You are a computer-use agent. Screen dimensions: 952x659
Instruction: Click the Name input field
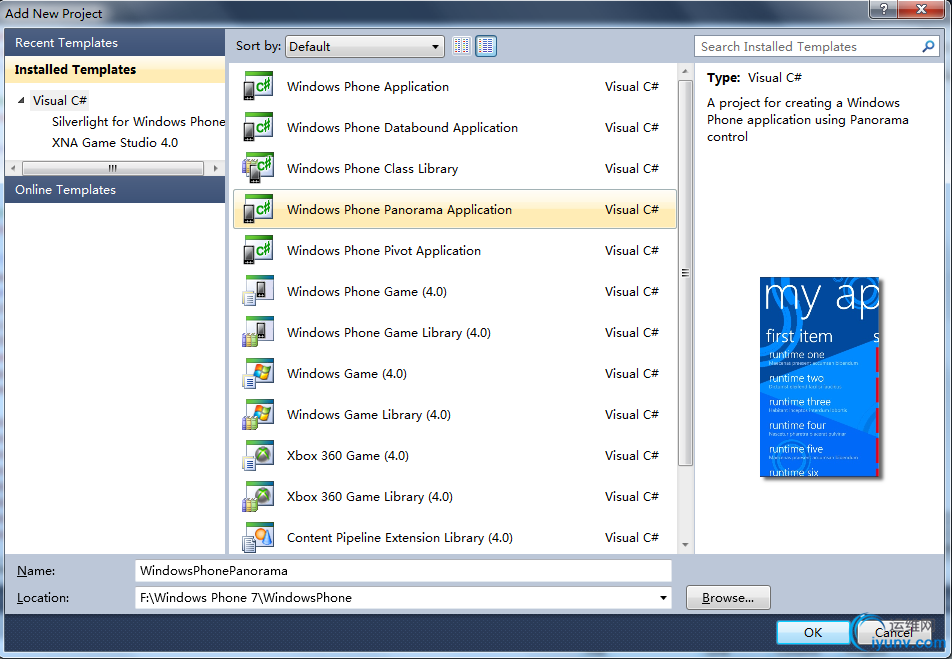(x=403, y=571)
